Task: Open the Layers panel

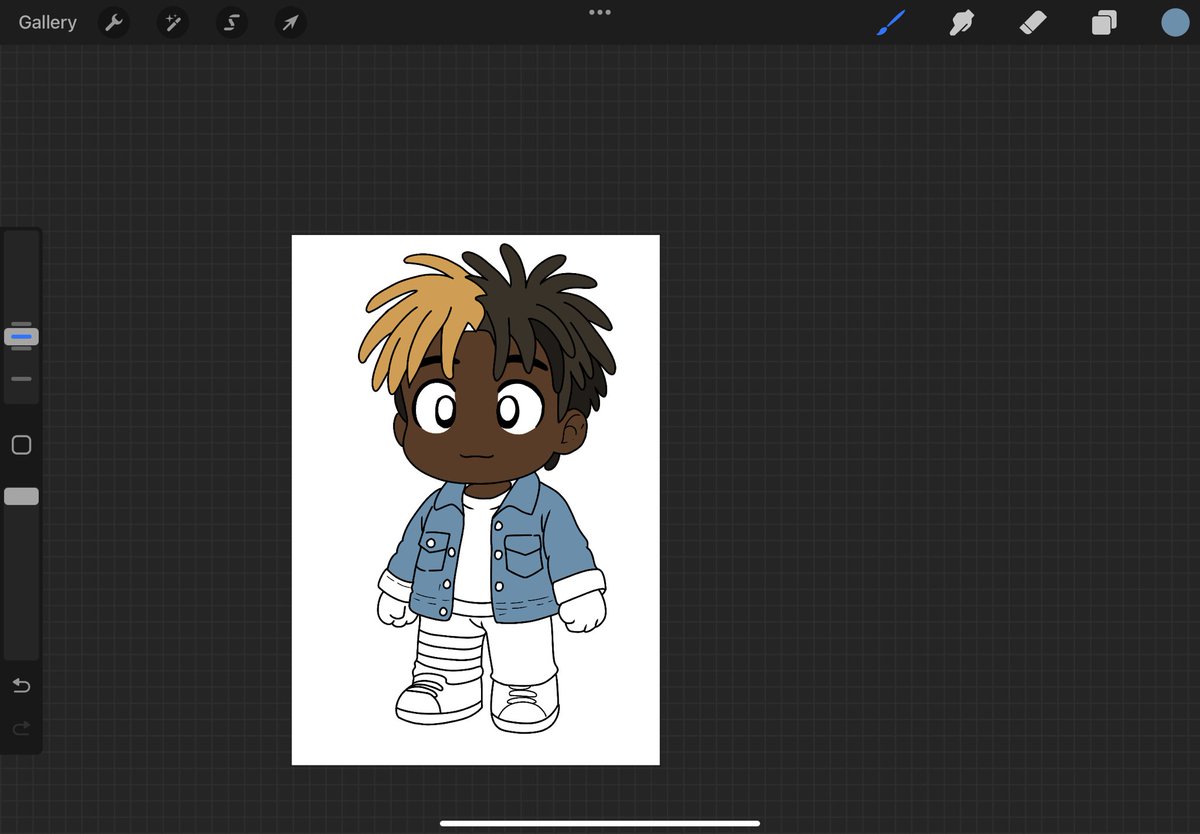Action: click(x=1104, y=23)
